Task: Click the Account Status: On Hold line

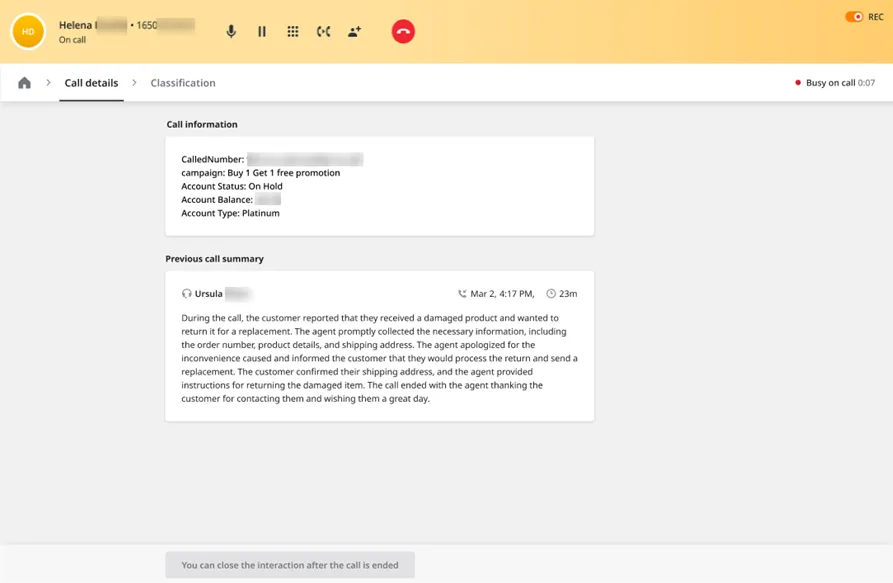Action: pos(232,186)
